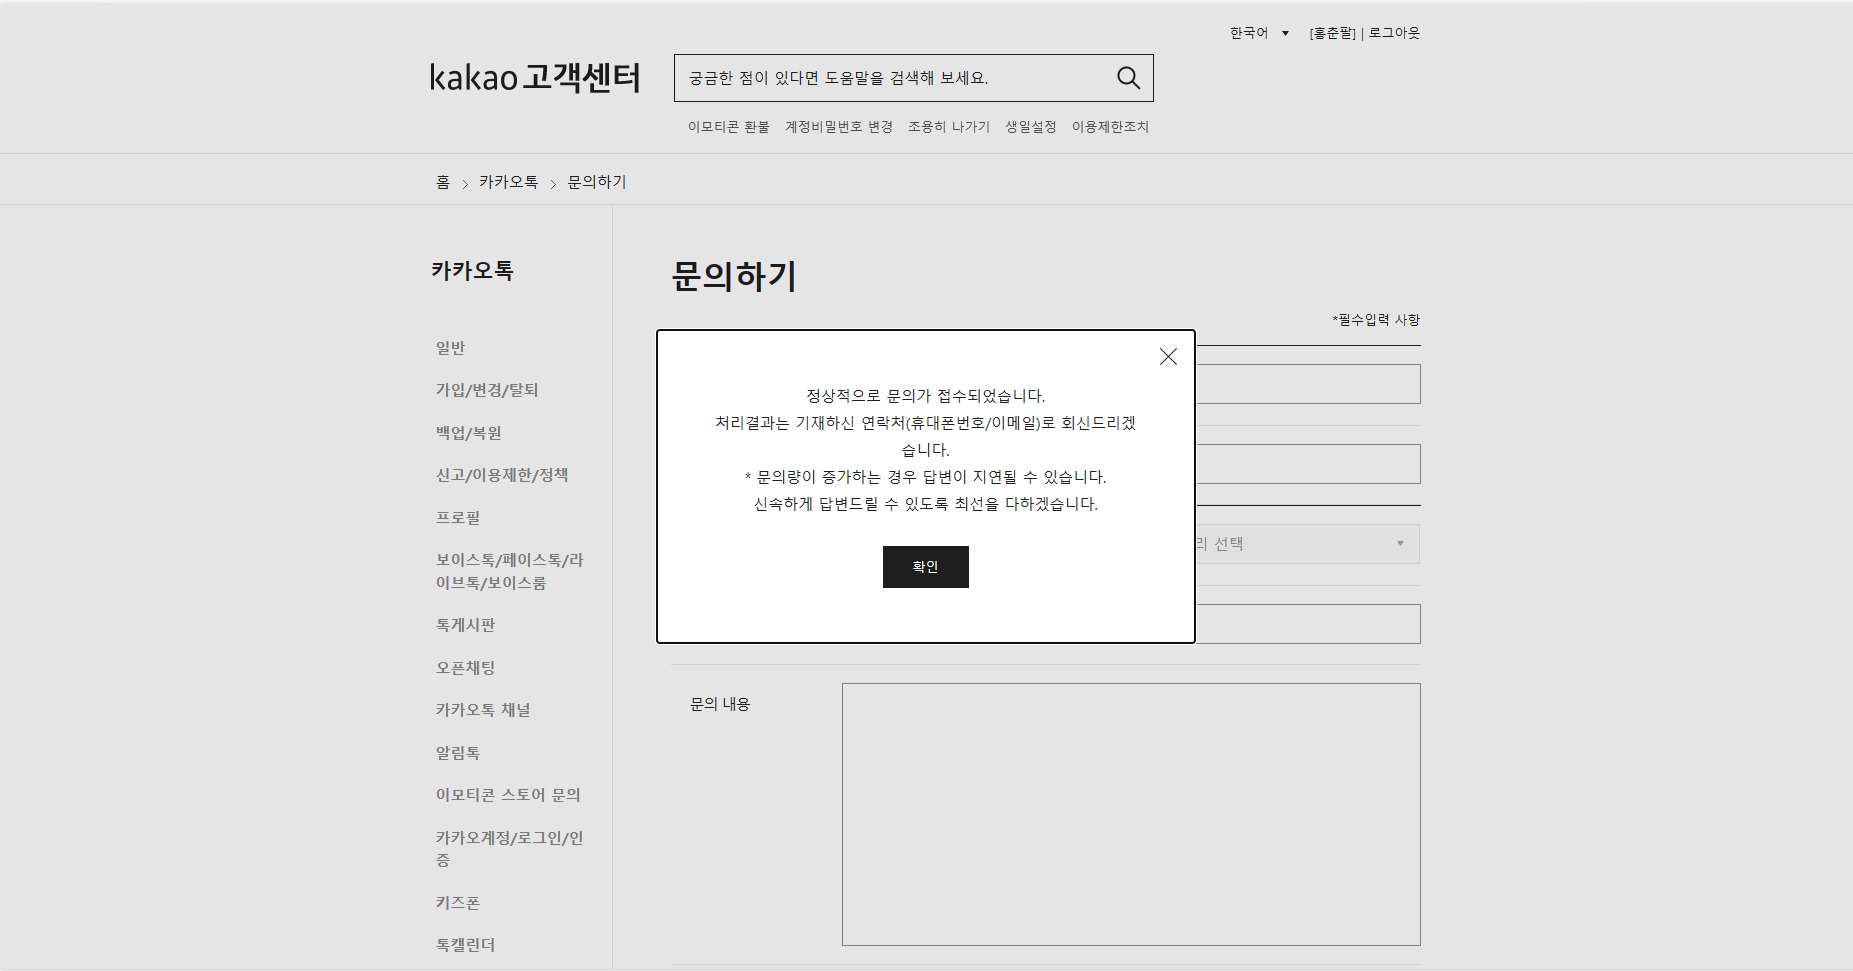Open 일반 sidebar category
Viewport: 1853px width, 971px height.
coord(450,348)
